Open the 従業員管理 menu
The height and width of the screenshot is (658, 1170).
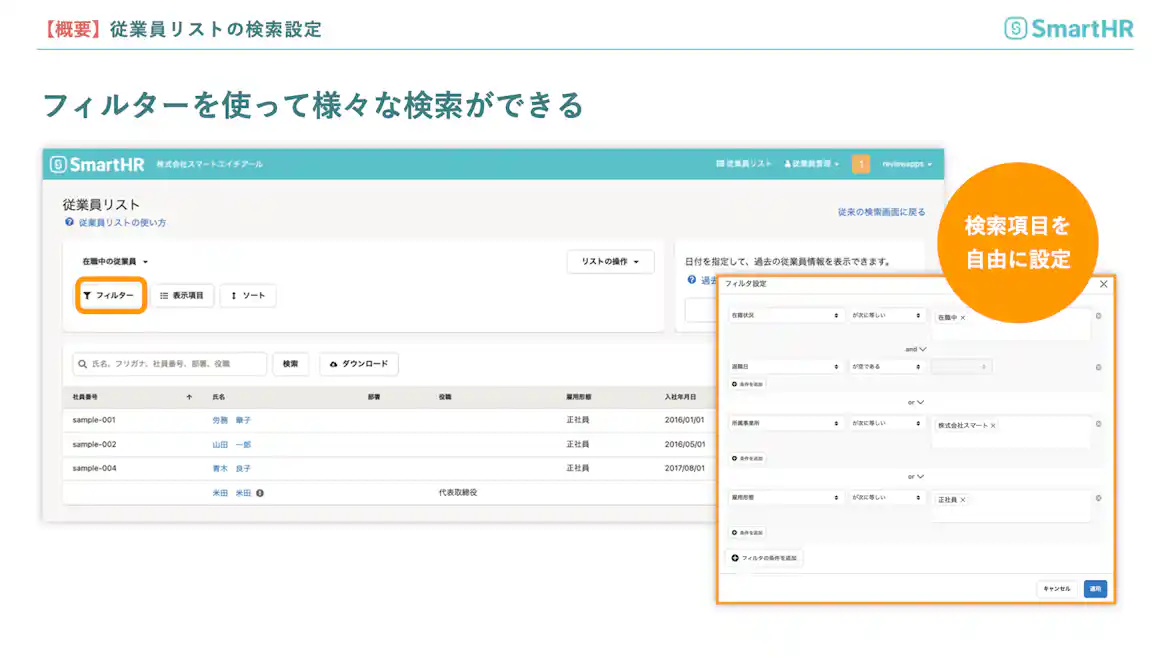point(811,163)
